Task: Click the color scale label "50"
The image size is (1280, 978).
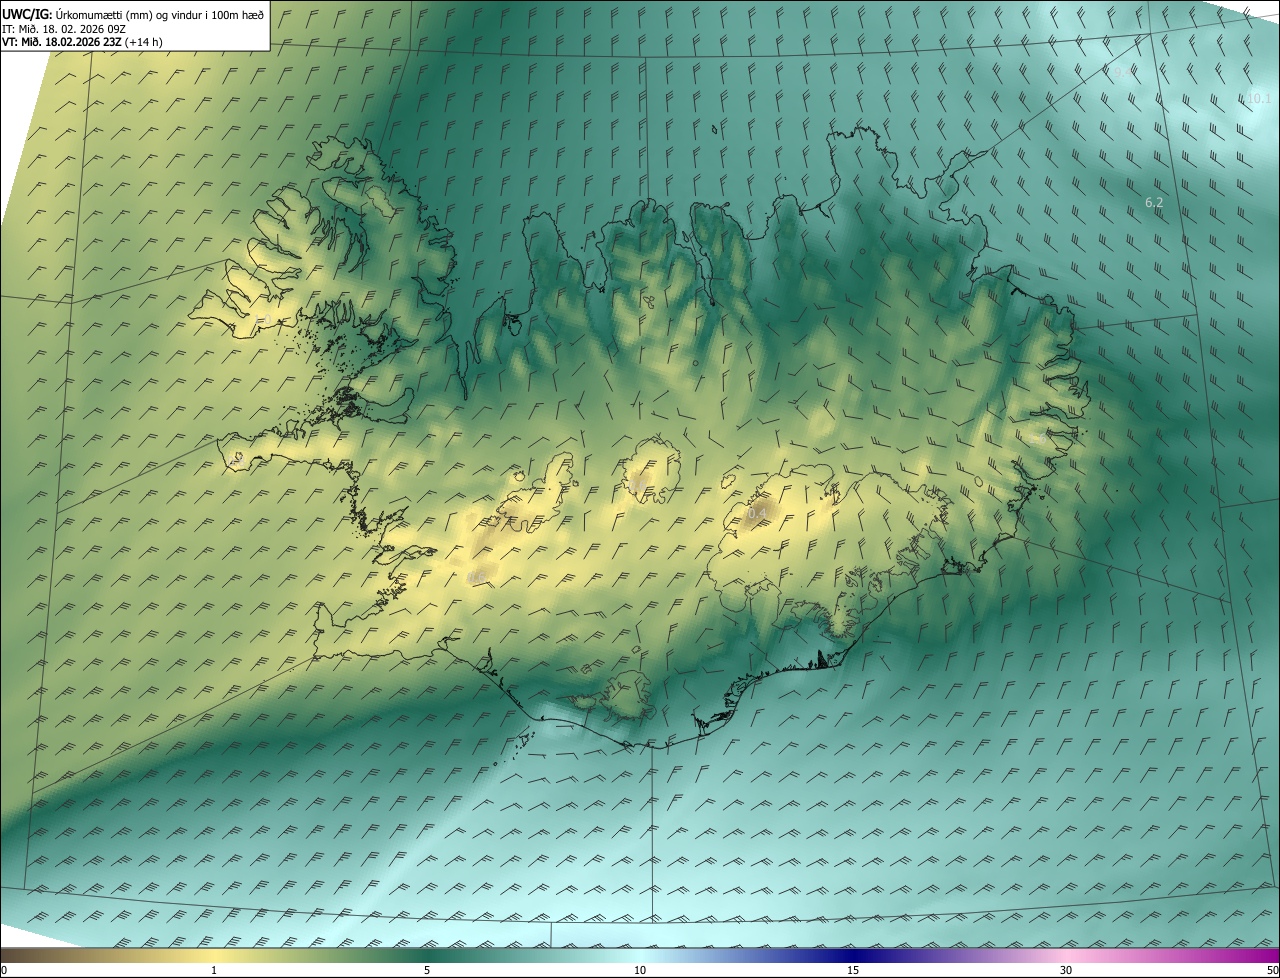Action: [1272, 970]
